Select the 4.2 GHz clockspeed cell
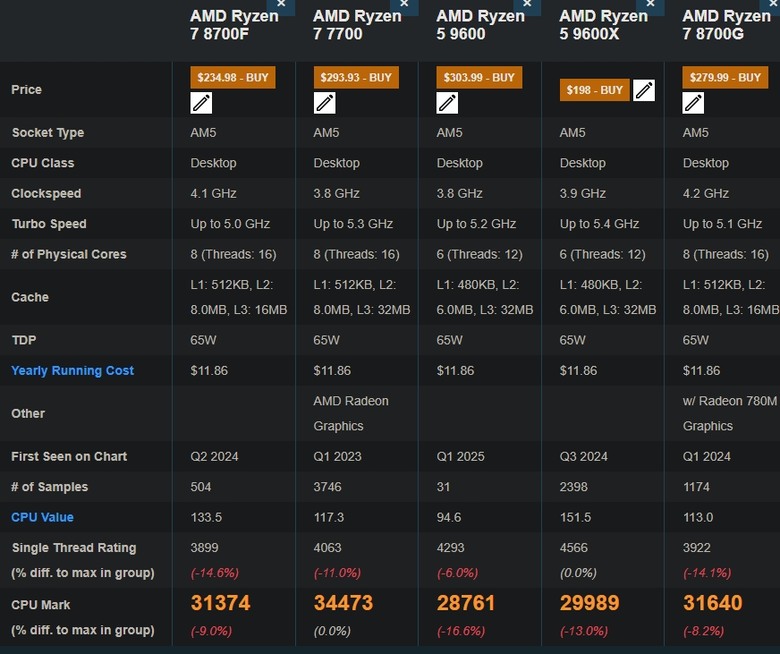This screenshot has height=654, width=780. (706, 193)
